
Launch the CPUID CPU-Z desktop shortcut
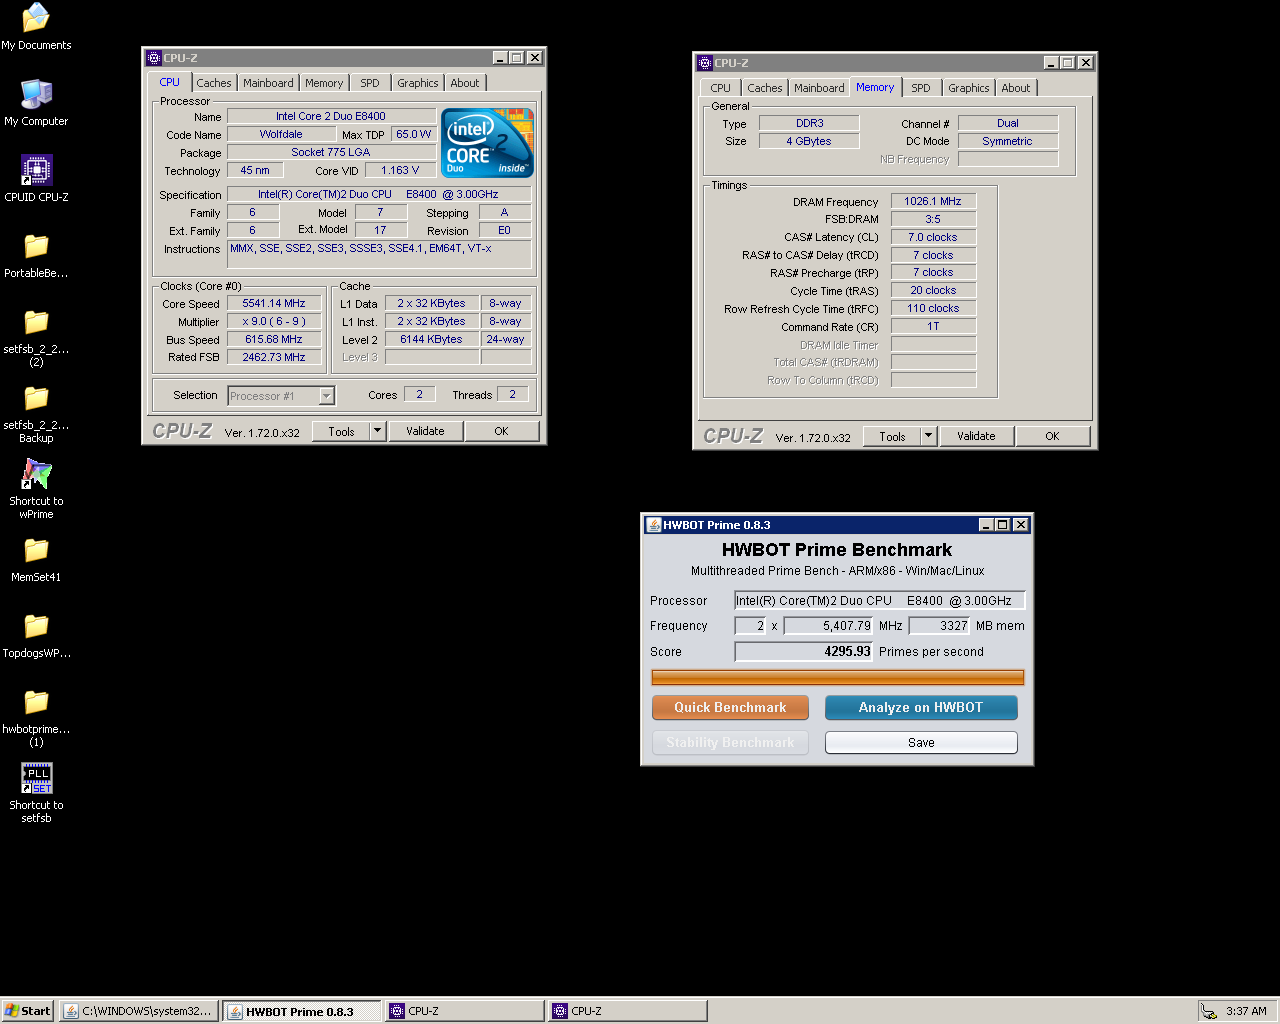36,178
